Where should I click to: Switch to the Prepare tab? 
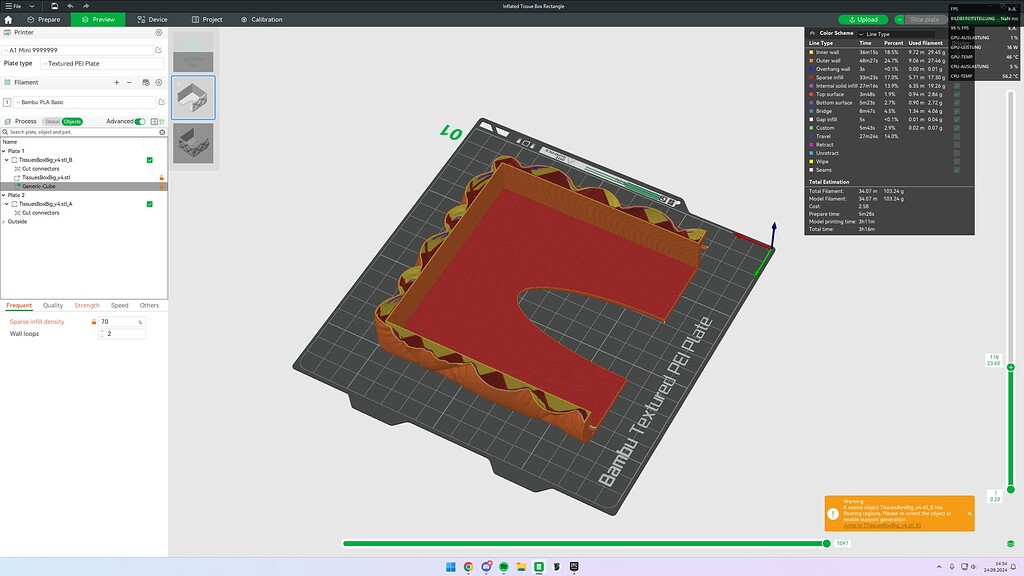tap(44, 20)
